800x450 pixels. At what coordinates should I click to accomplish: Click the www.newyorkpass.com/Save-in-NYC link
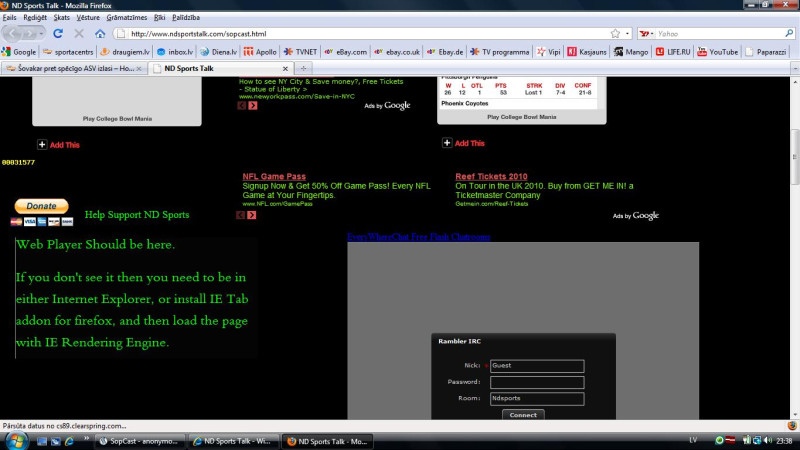coord(296,96)
